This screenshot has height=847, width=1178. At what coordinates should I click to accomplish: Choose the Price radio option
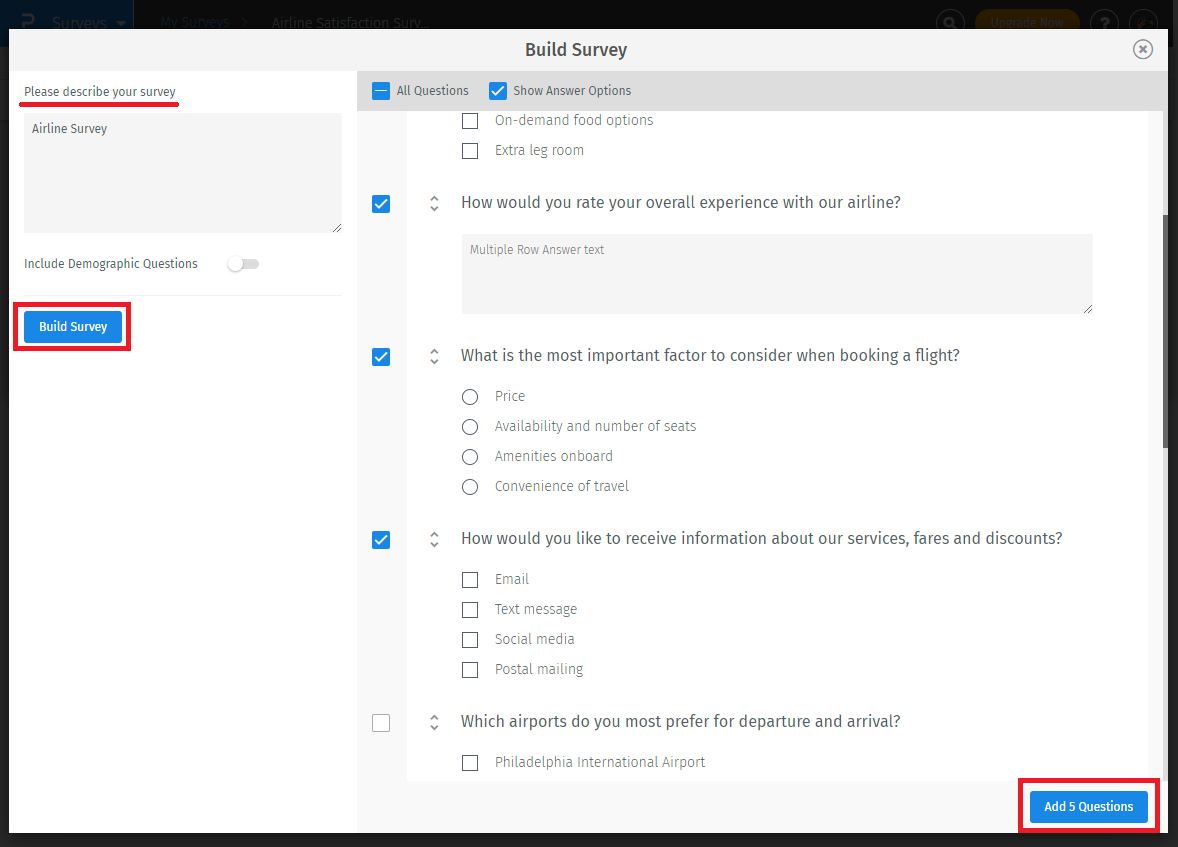[470, 397]
